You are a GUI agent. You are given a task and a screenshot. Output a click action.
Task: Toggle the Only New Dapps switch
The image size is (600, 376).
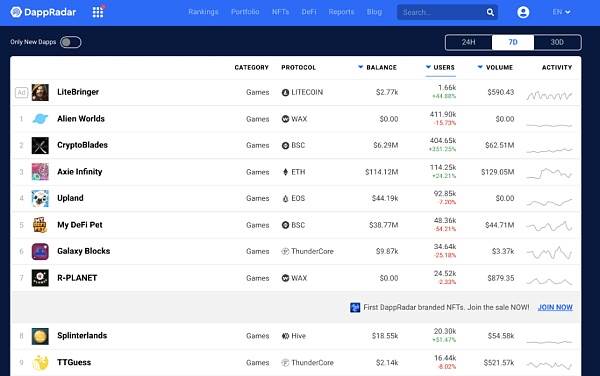click(71, 42)
